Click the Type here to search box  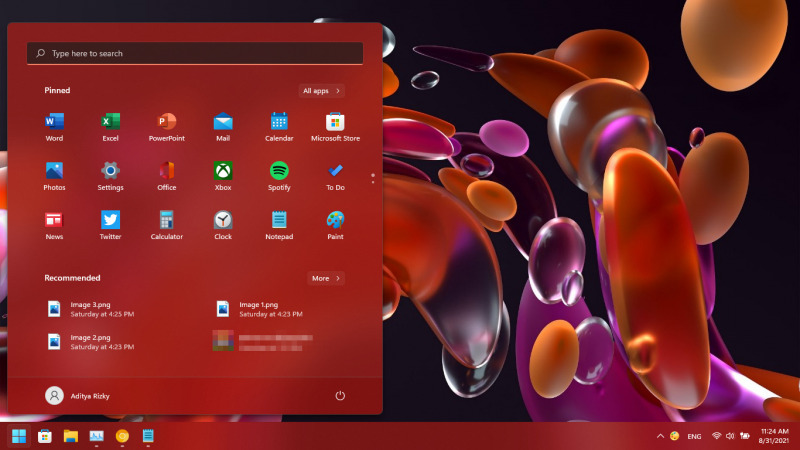[195, 53]
